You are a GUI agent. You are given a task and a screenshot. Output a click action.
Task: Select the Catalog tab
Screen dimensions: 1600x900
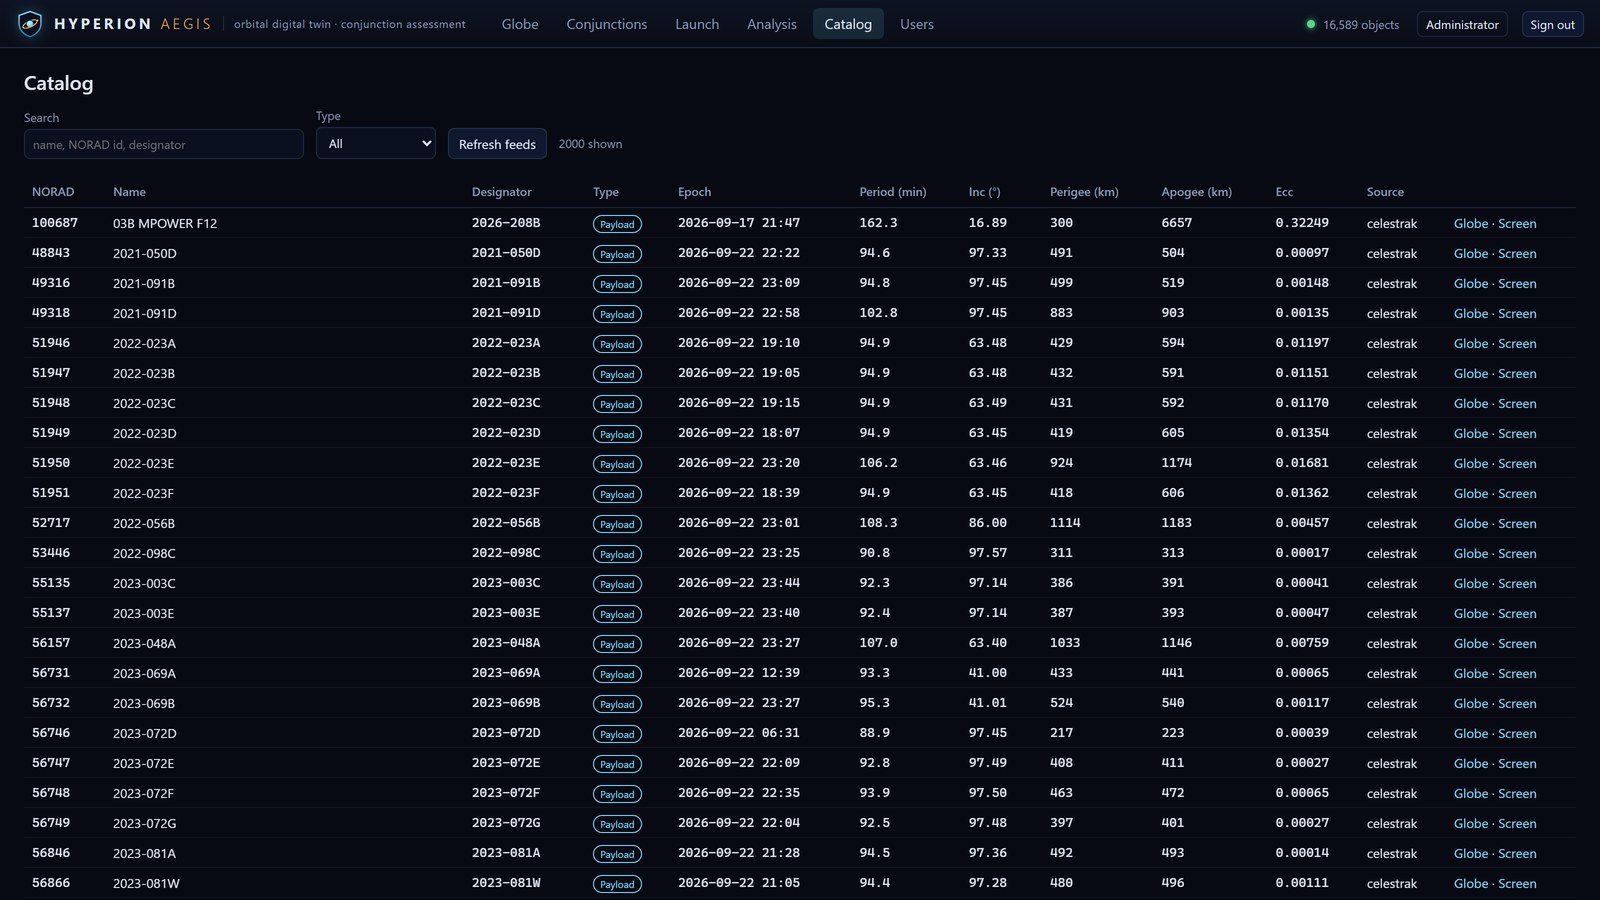pos(848,24)
